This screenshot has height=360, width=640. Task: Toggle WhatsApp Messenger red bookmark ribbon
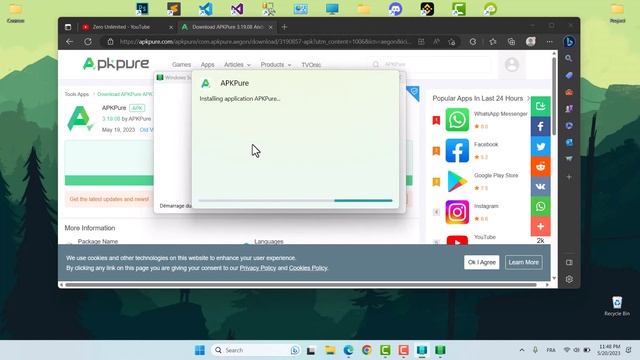pos(436,120)
